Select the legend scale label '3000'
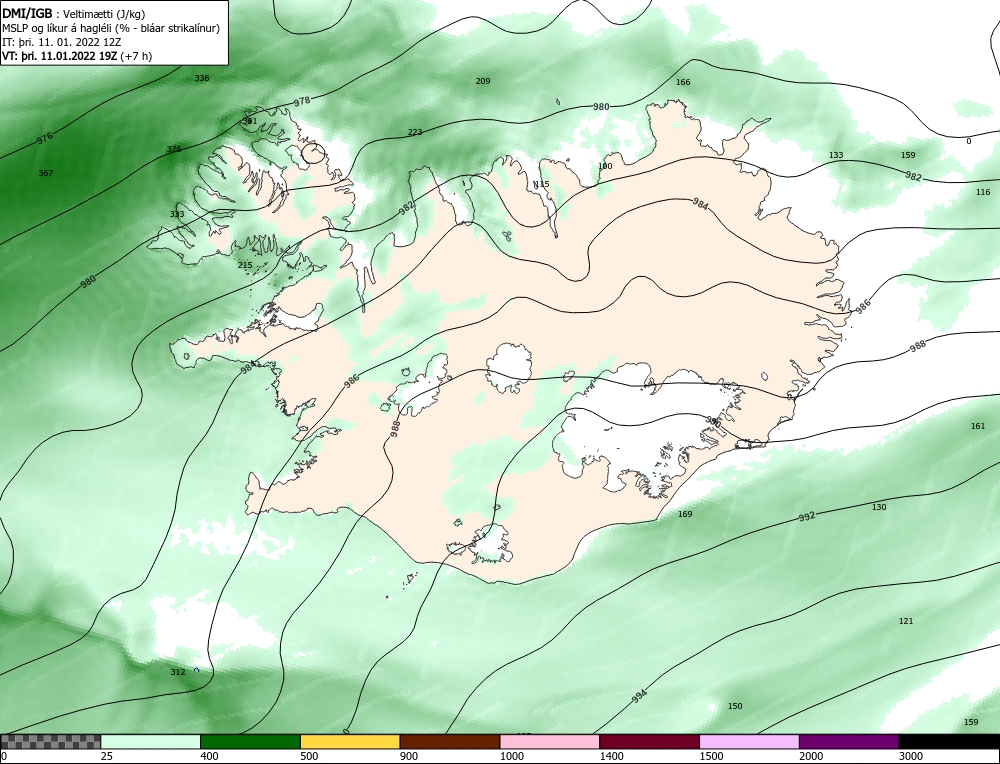 (x=911, y=756)
